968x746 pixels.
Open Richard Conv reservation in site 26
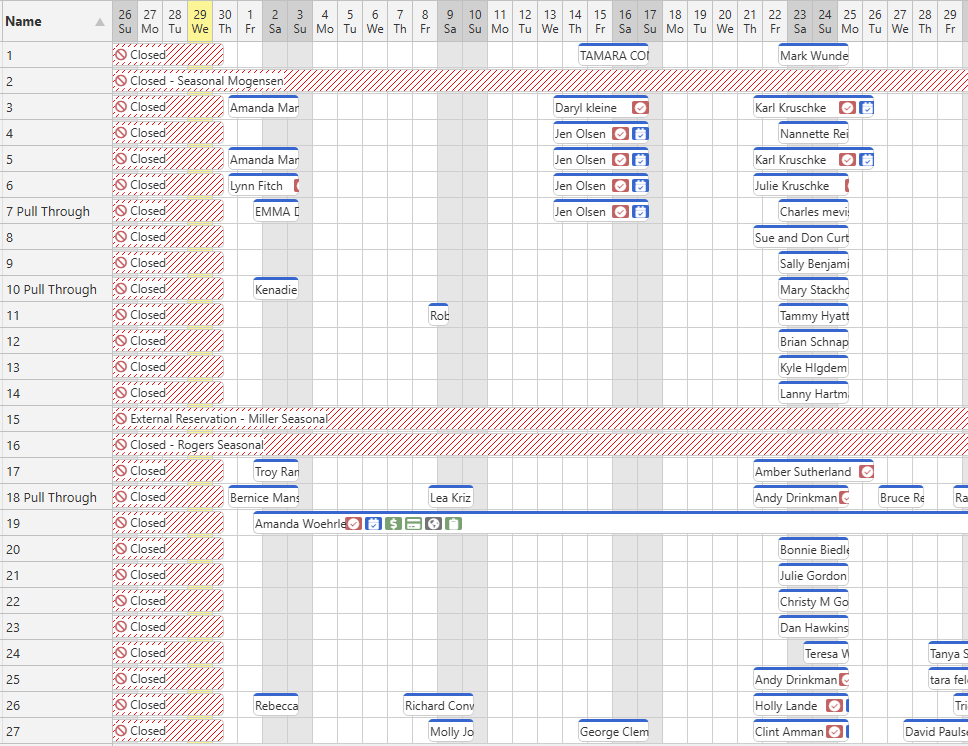coord(438,705)
